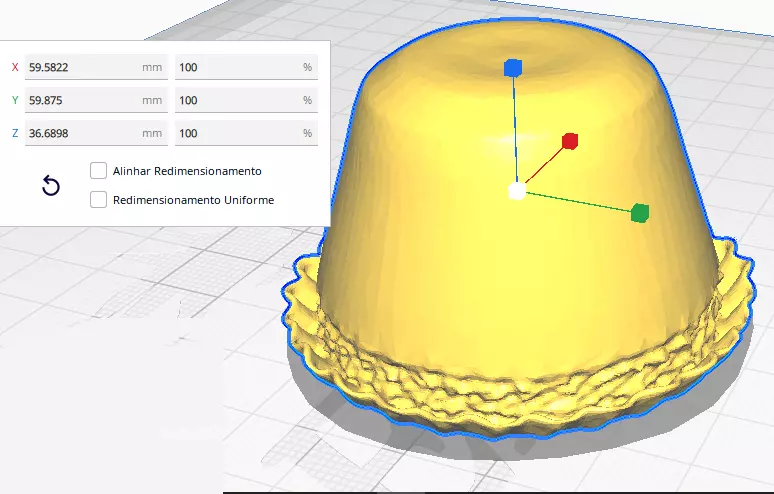Grab the blue Z-axis scale handle
This screenshot has height=494, width=774.
pos(513,68)
